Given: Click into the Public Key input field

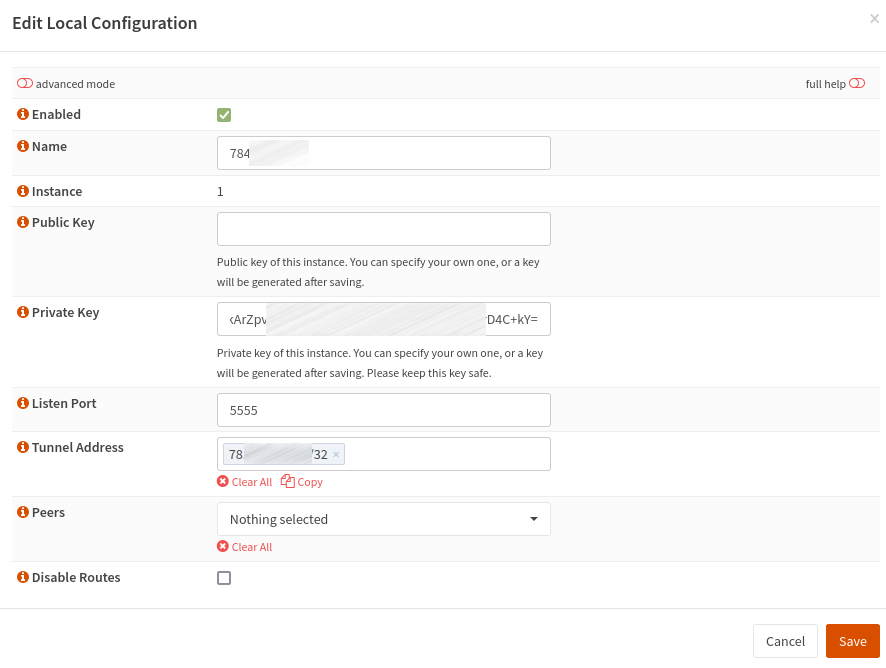Looking at the screenshot, I should pos(383,229).
